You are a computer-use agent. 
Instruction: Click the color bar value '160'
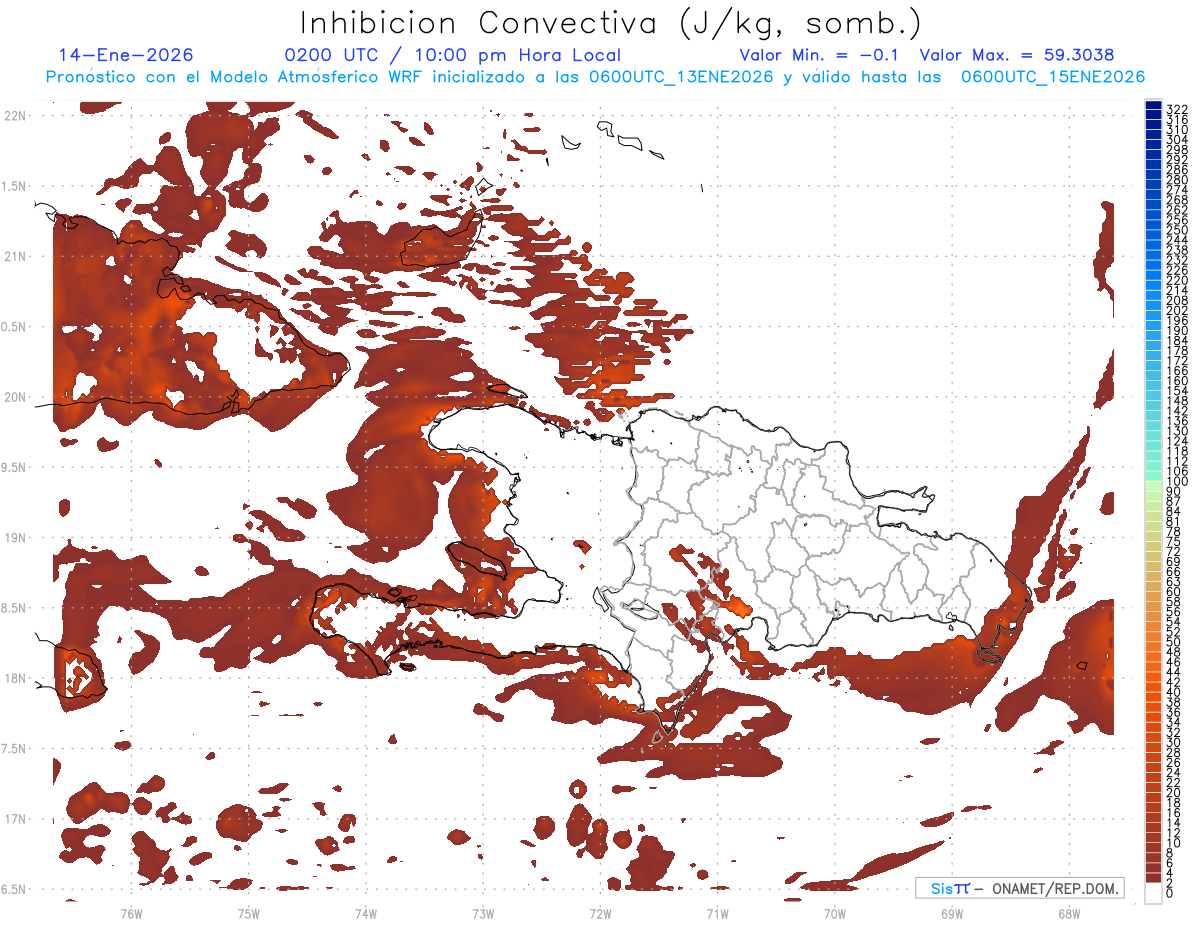1177,381
